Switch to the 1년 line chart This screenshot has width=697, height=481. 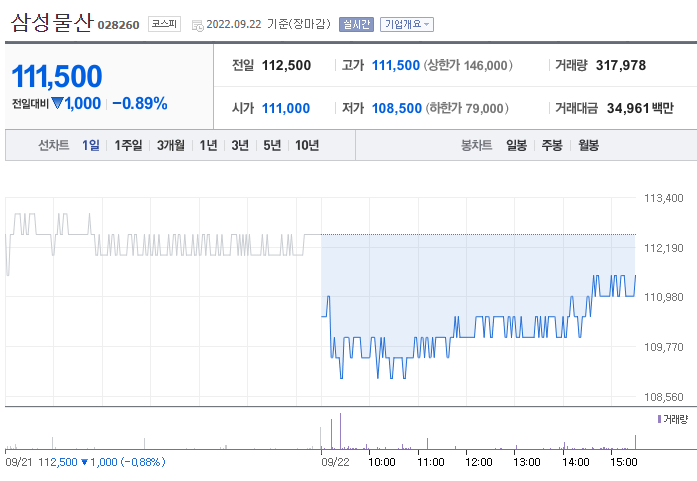click(x=208, y=145)
